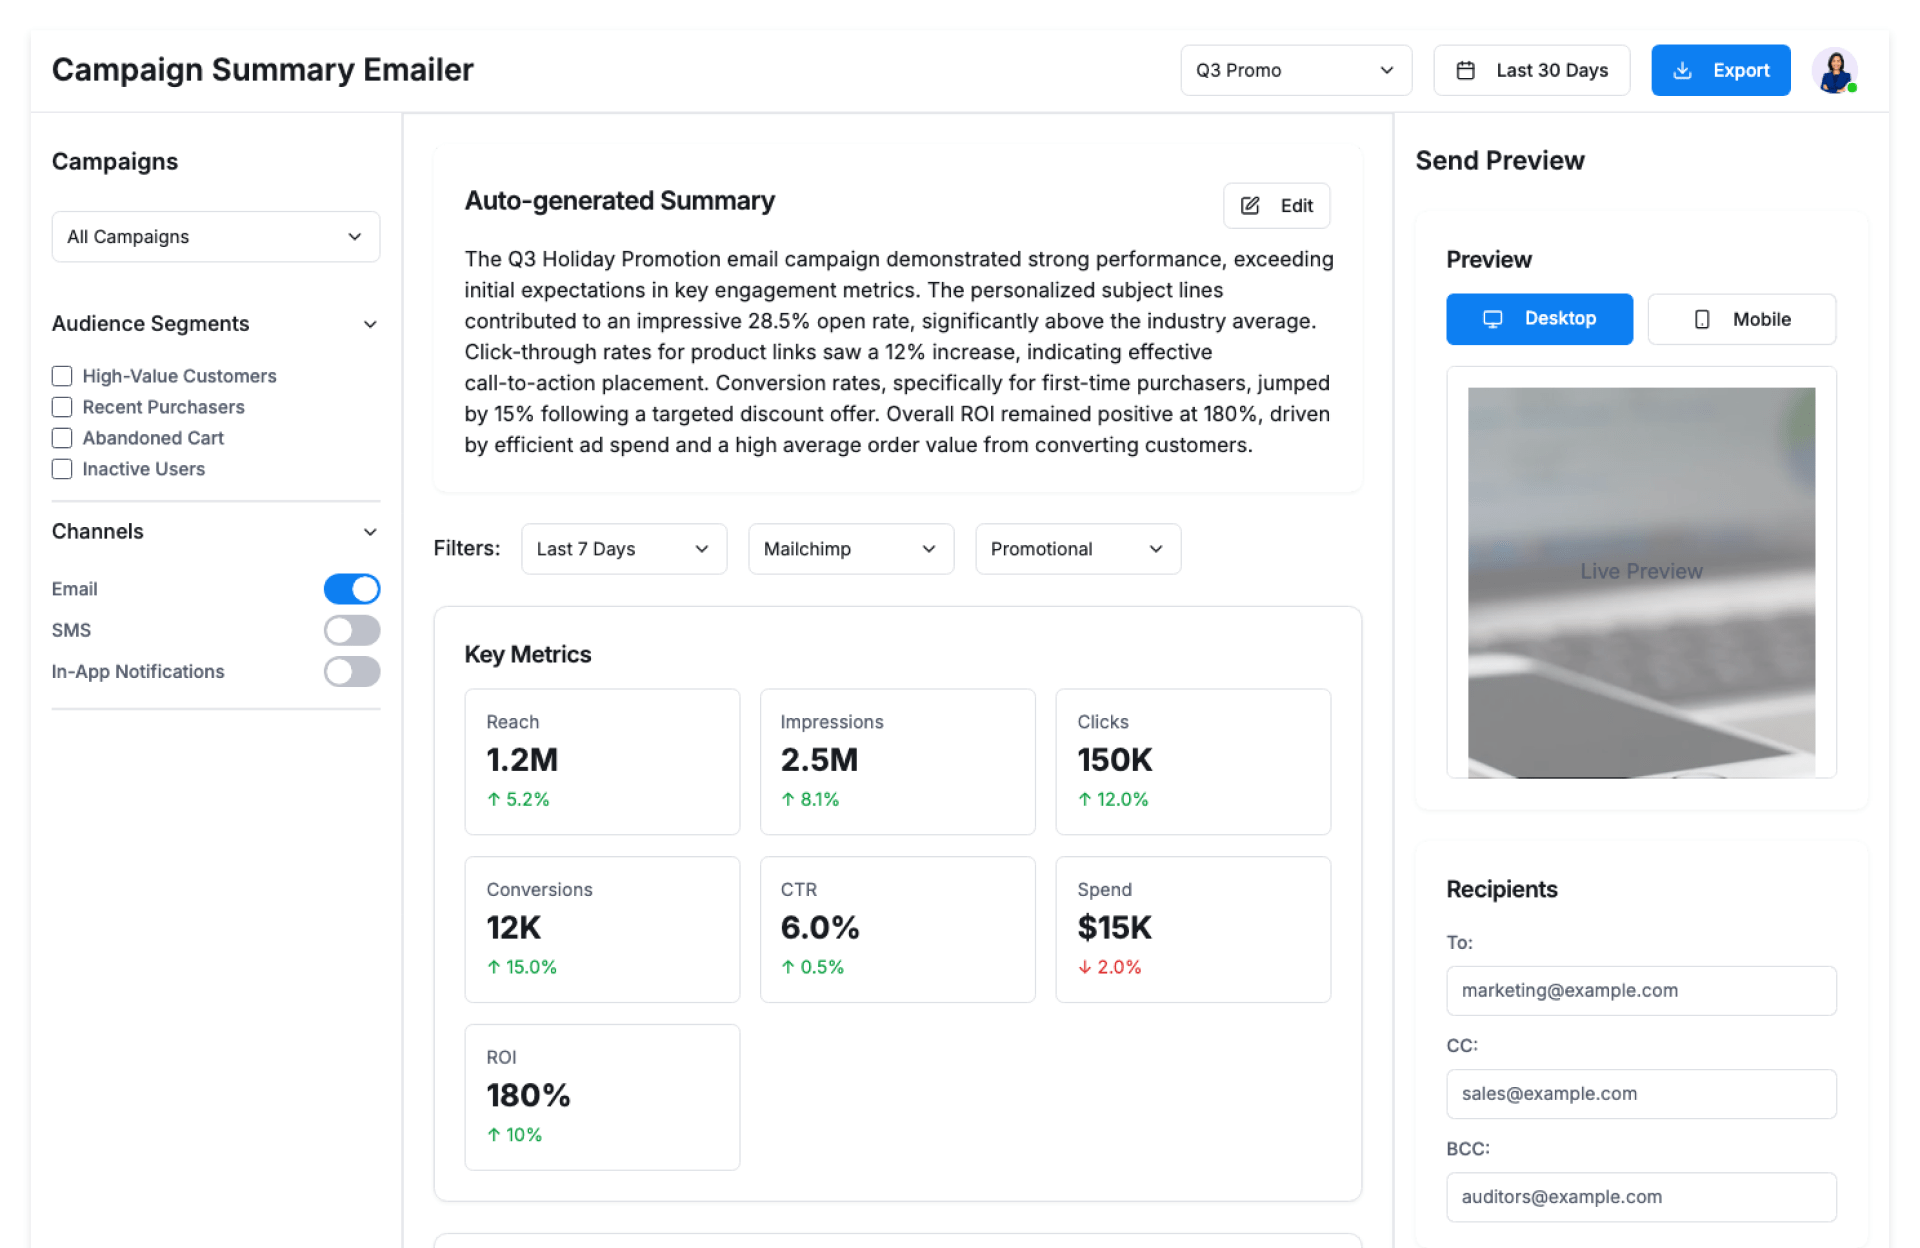Click the download icon on Export
1920x1248 pixels.
pyautogui.click(x=1683, y=71)
